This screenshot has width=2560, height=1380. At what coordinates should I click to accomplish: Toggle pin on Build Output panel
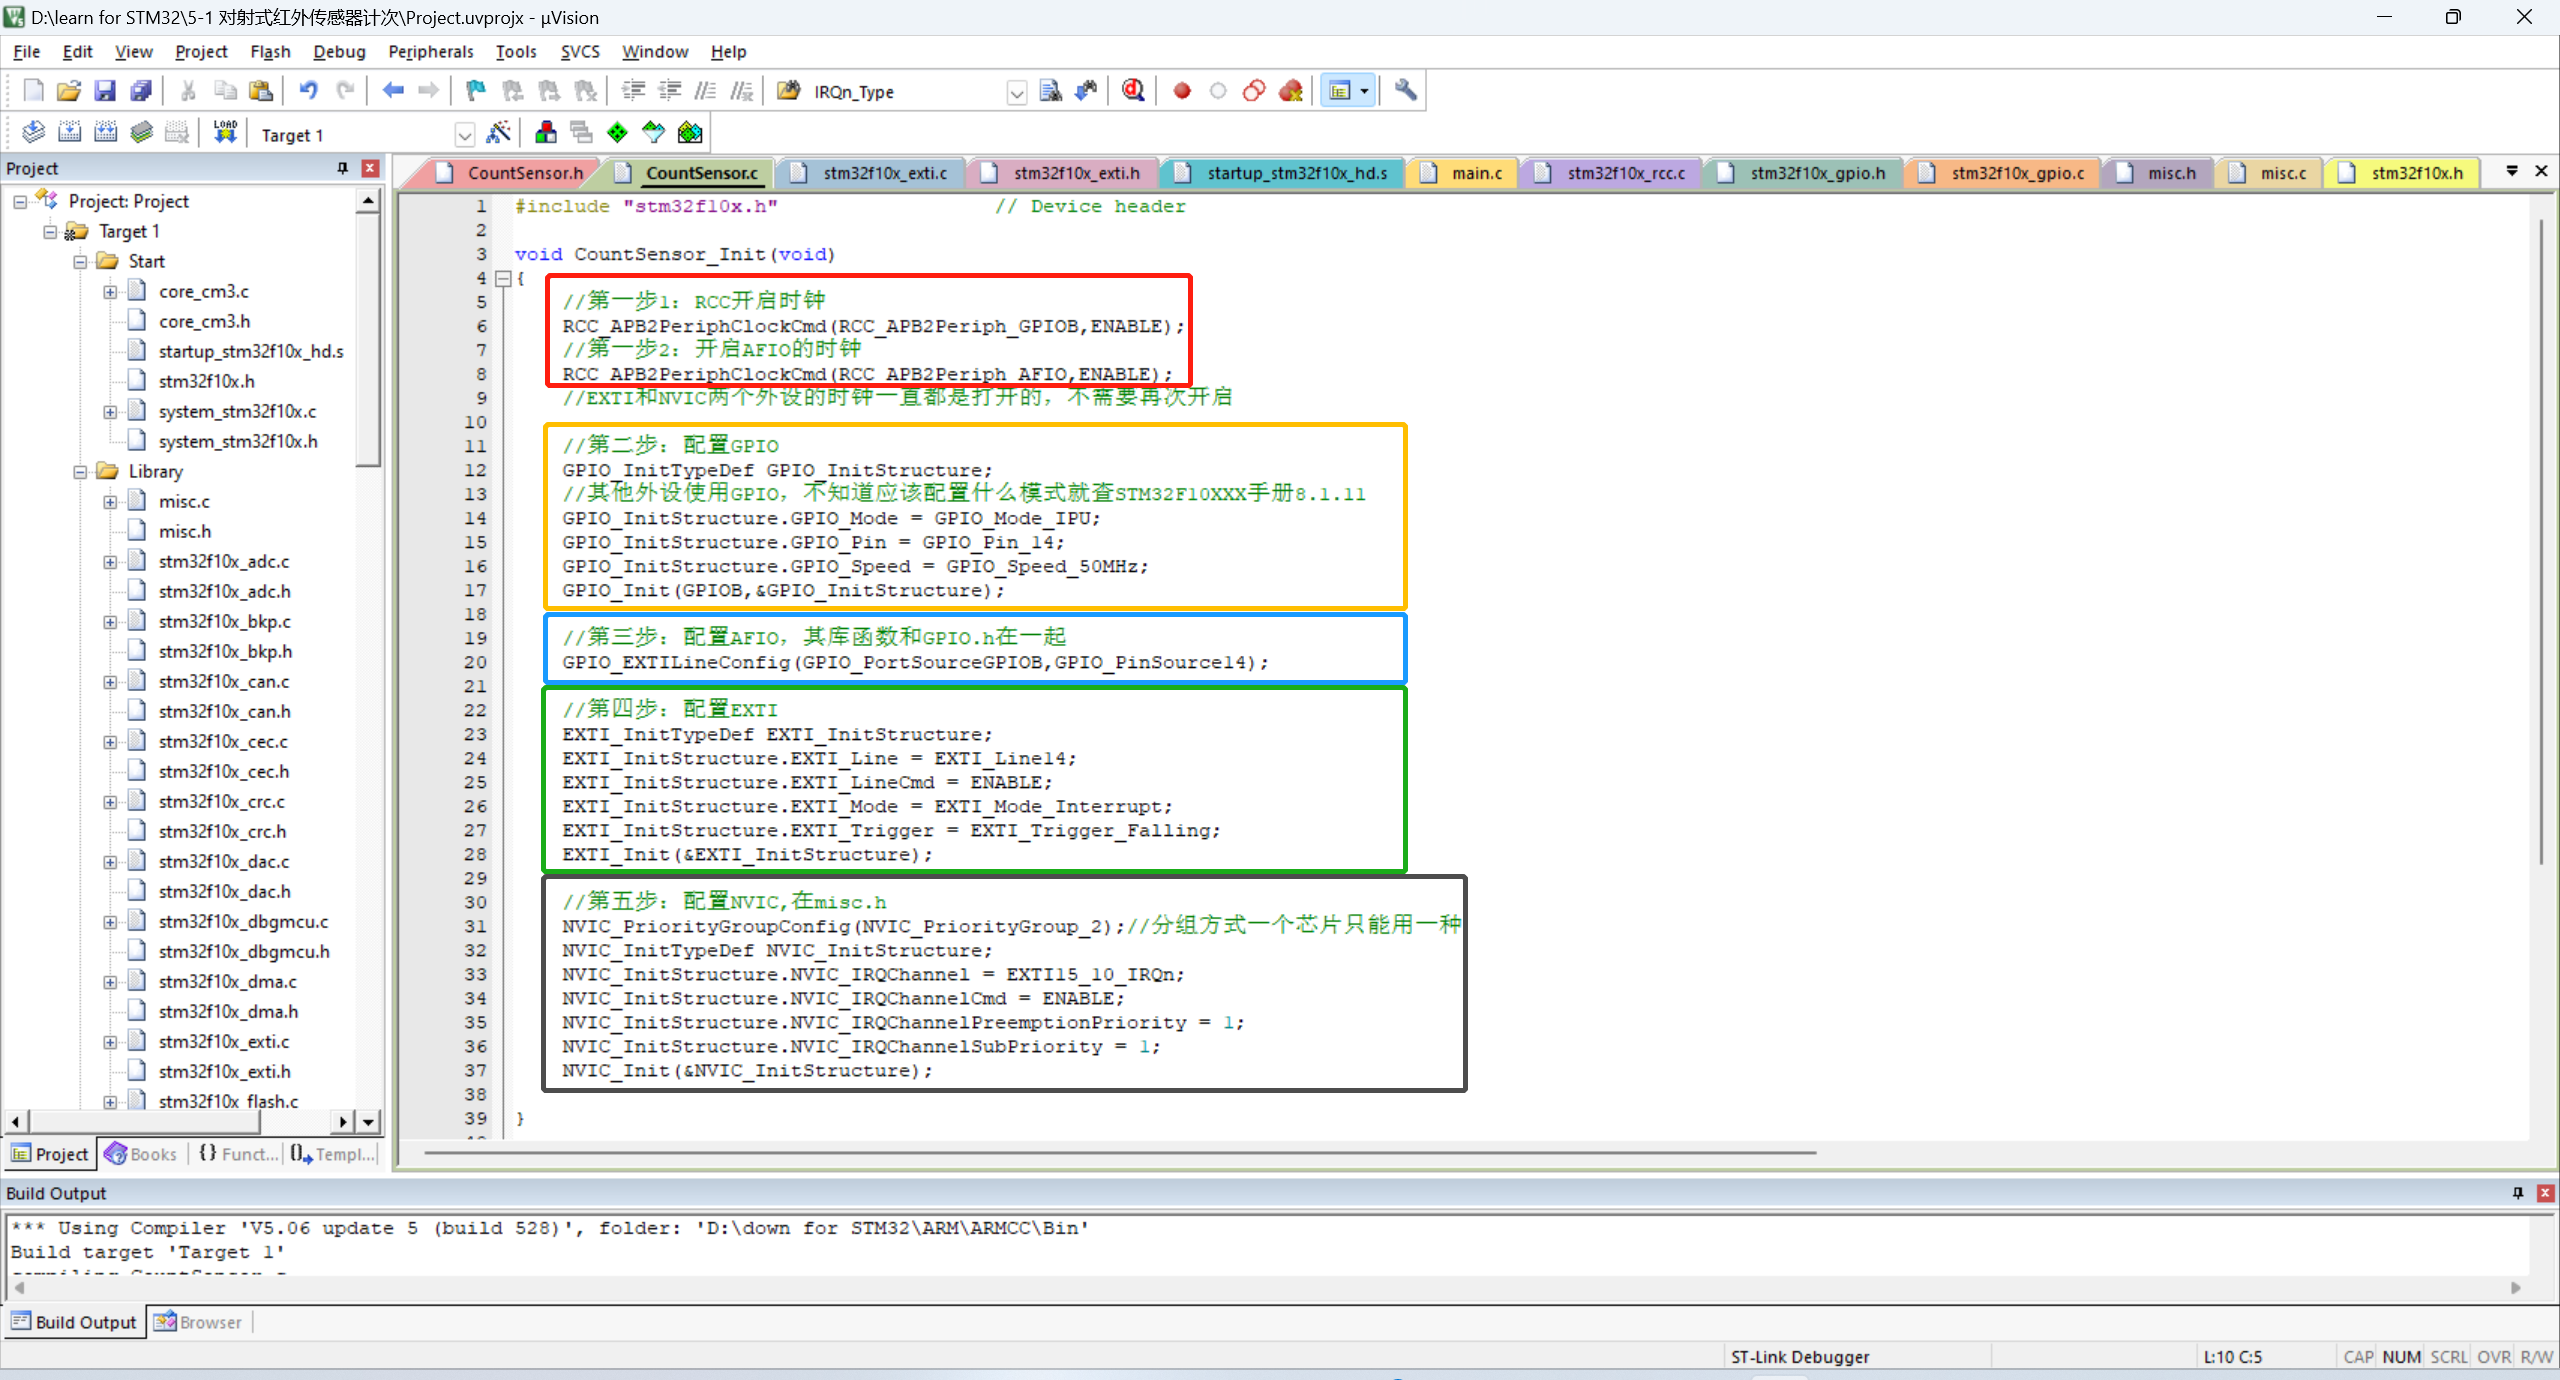click(2517, 1193)
